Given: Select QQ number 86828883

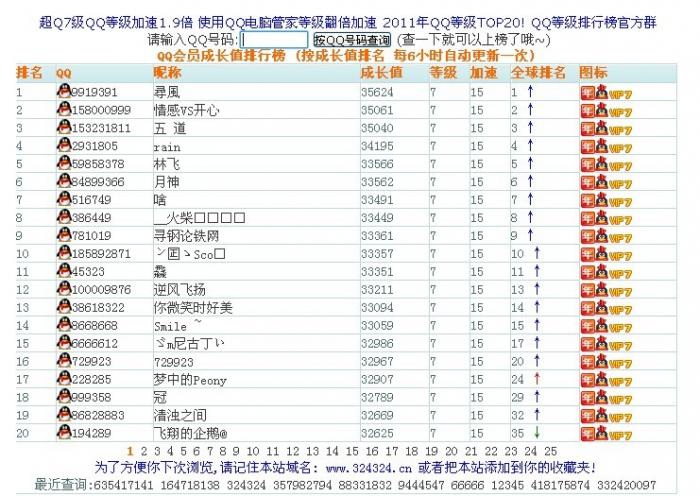Looking at the screenshot, I should 98,415.
